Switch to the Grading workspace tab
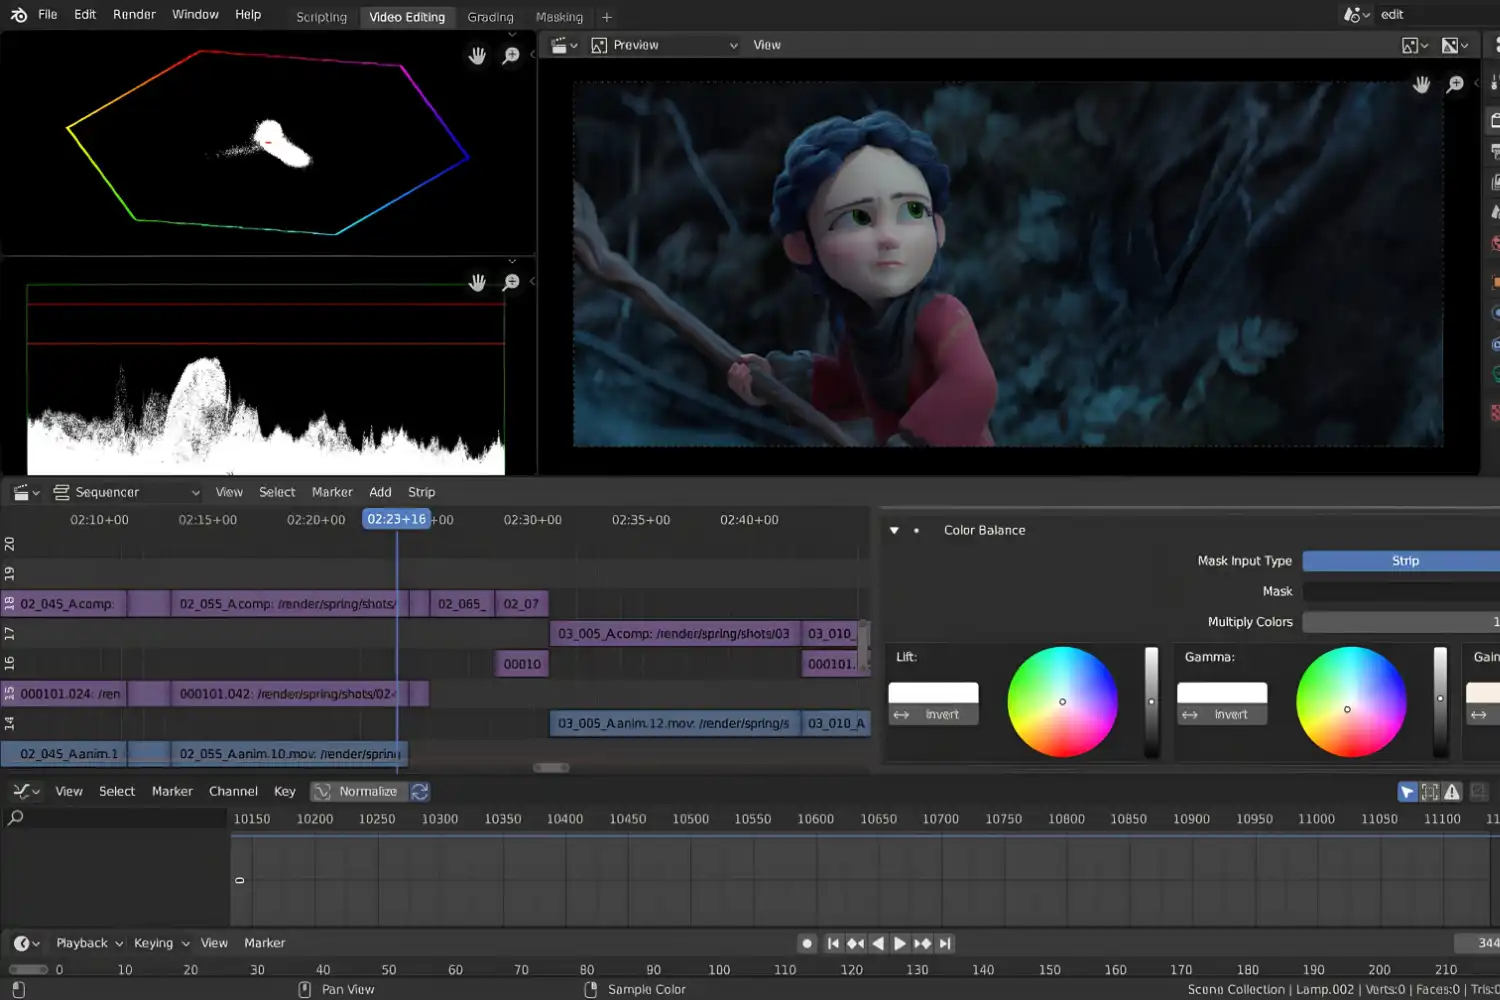Viewport: 1500px width, 1000px height. 490,17
